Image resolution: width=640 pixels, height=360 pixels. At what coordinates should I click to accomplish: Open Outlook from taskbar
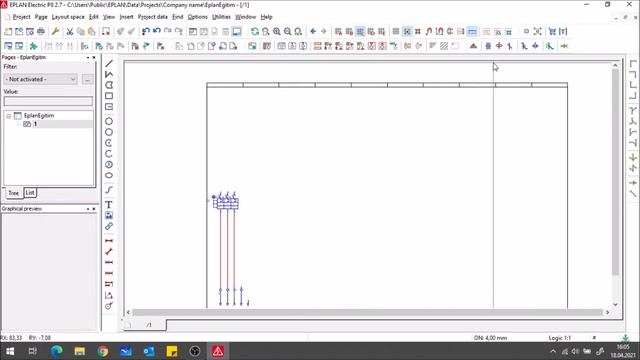tap(149, 351)
